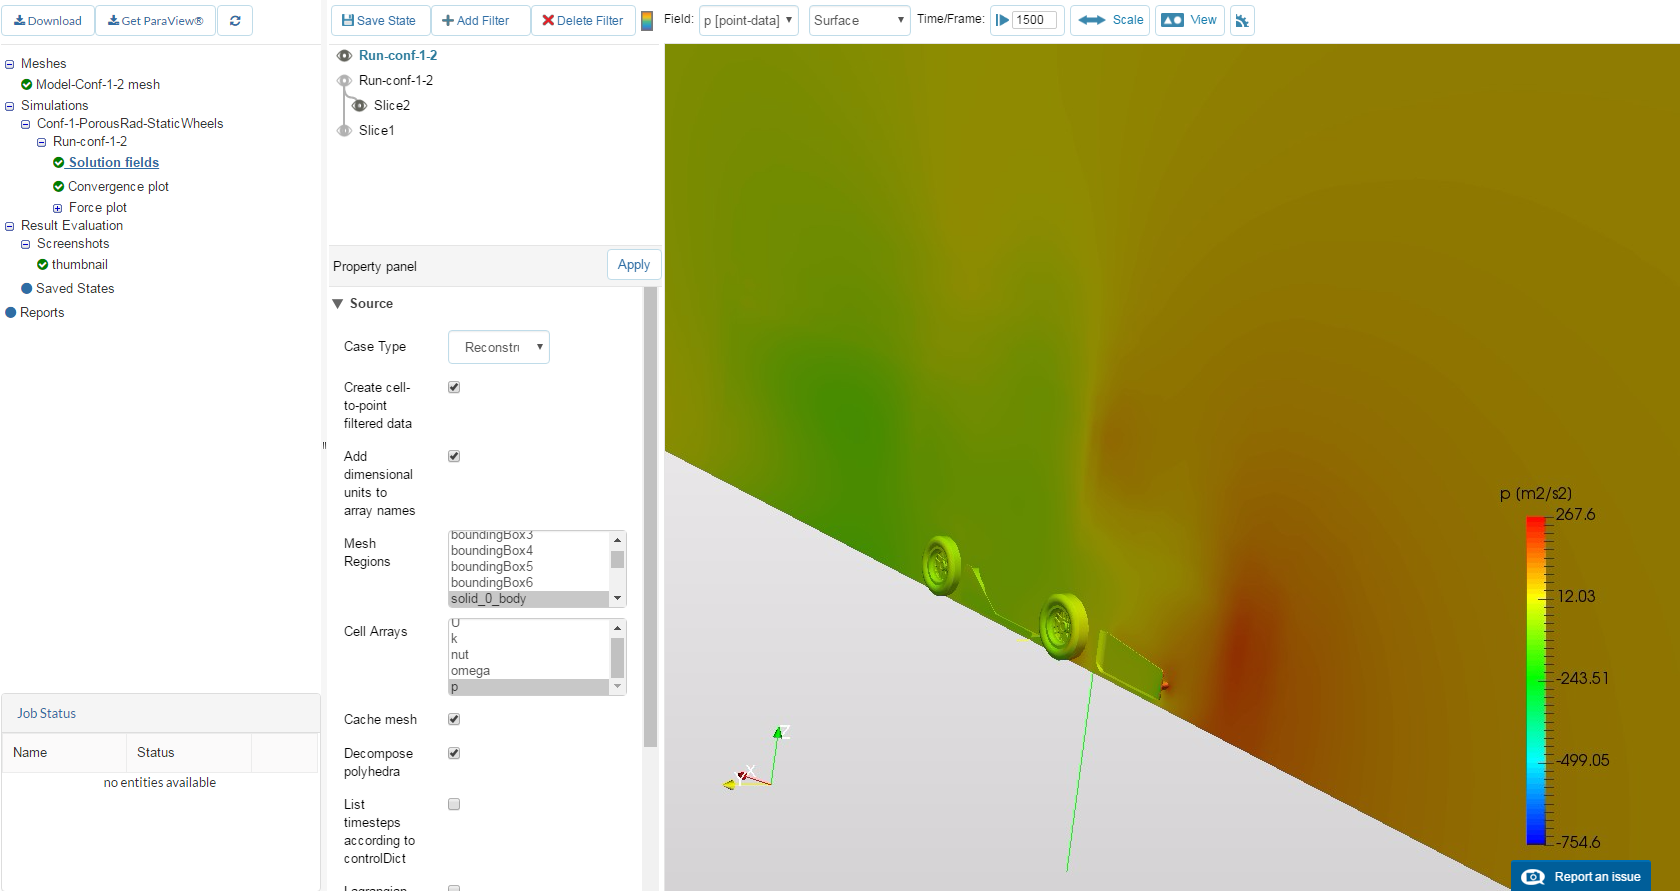
Task: Click the refresh icon button
Action: [x=235, y=21]
